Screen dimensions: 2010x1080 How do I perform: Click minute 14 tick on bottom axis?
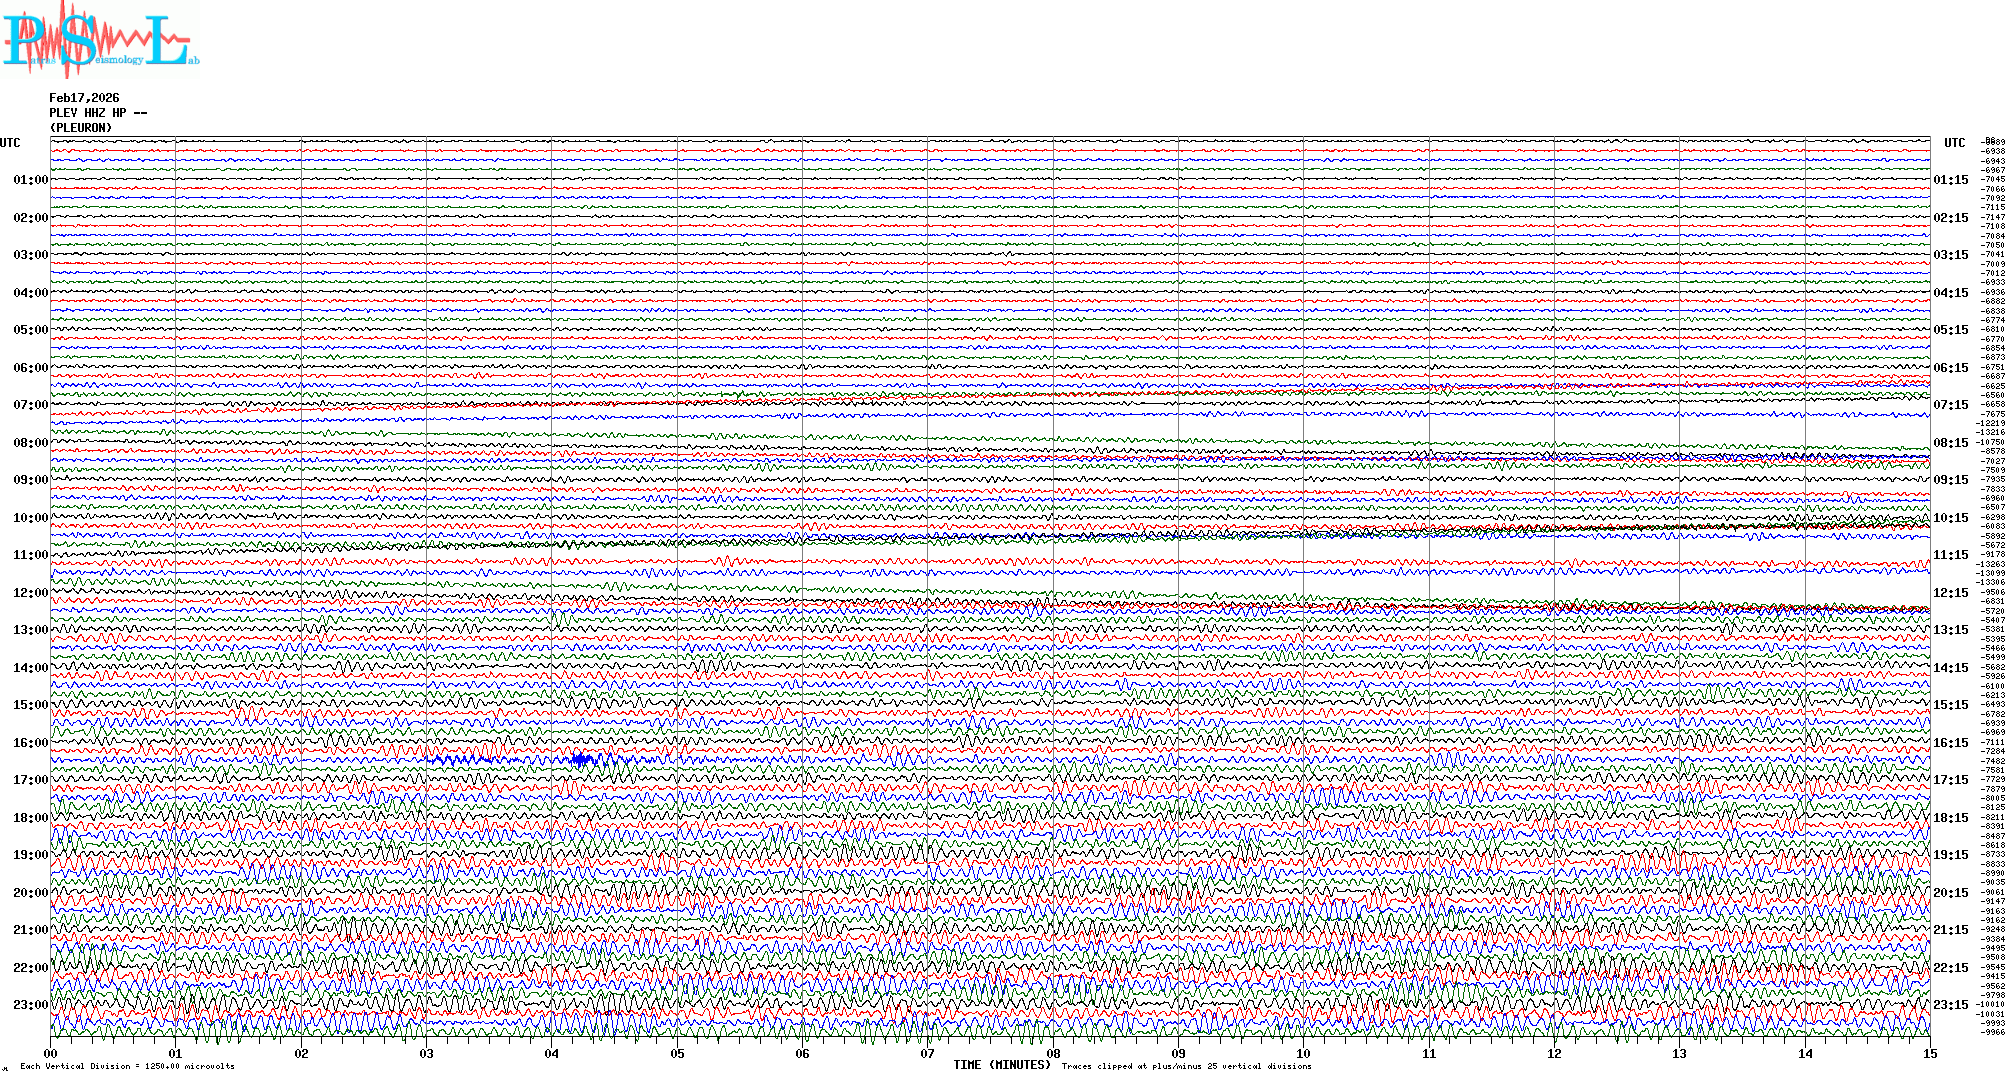click(x=1805, y=1053)
